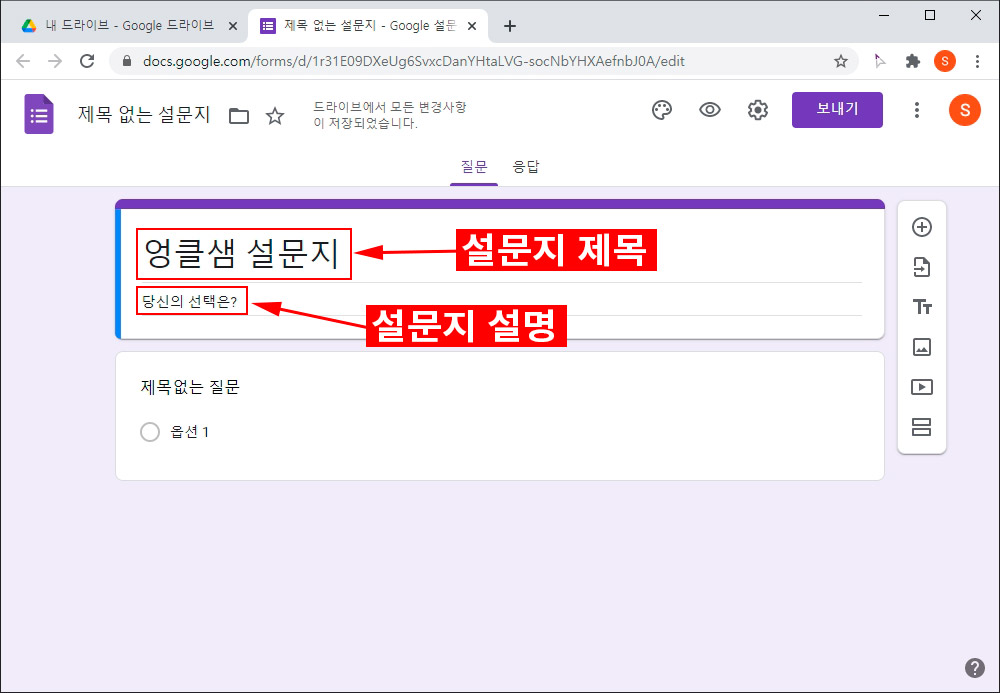Add a title and description using Tt icon
The width and height of the screenshot is (1000, 693).
pos(922,307)
